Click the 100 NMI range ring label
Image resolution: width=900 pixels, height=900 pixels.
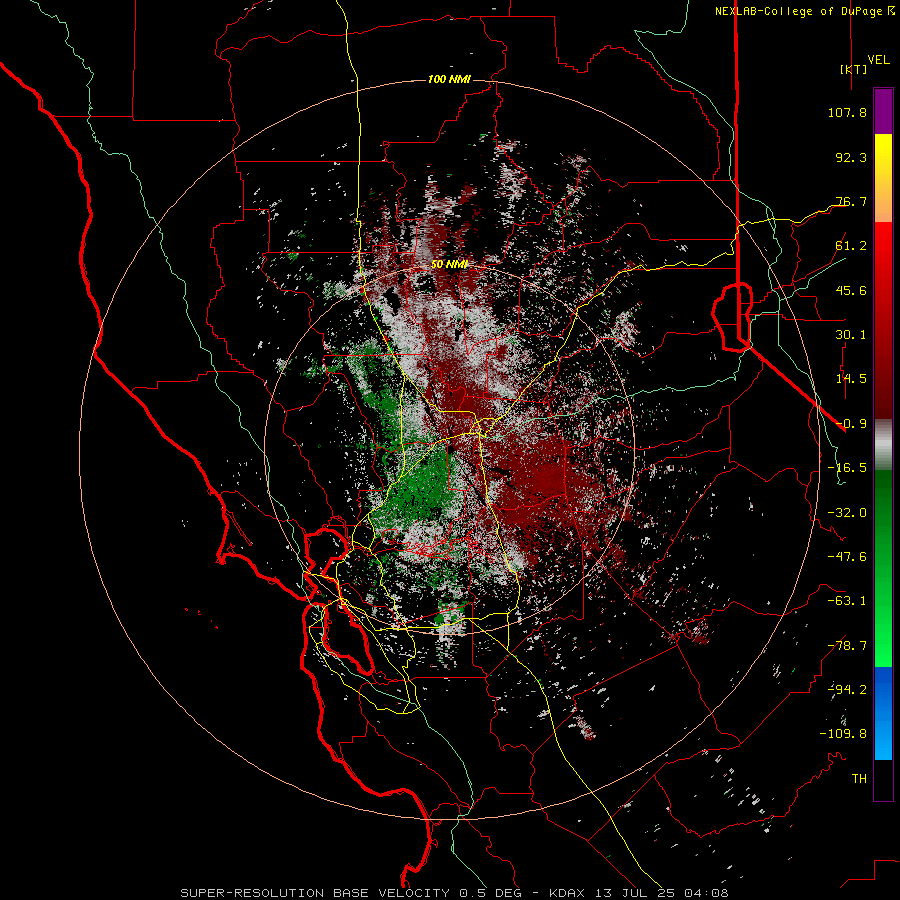[449, 79]
